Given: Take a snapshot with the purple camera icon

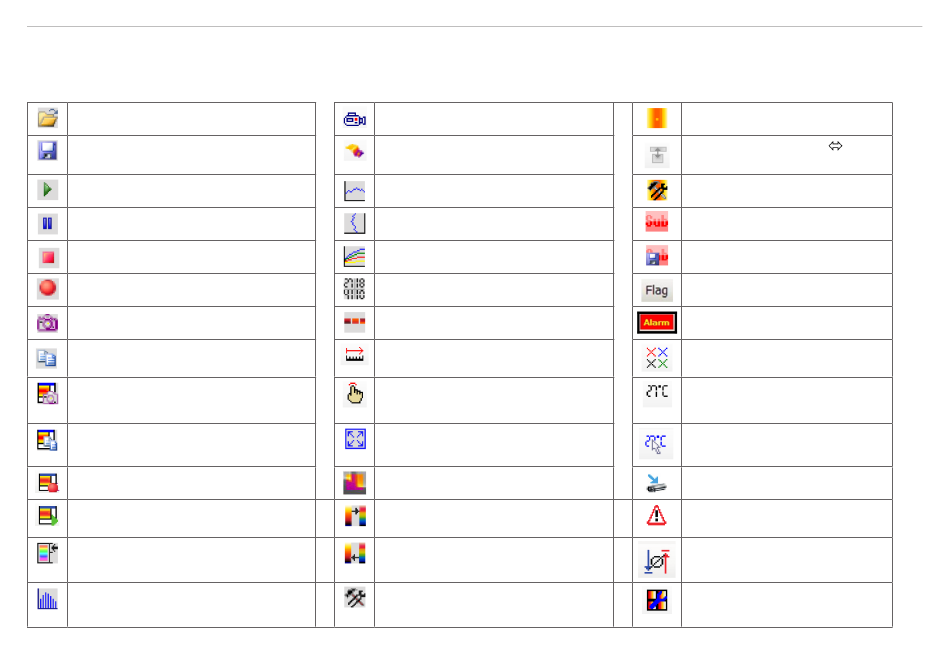Looking at the screenshot, I should click(47, 323).
